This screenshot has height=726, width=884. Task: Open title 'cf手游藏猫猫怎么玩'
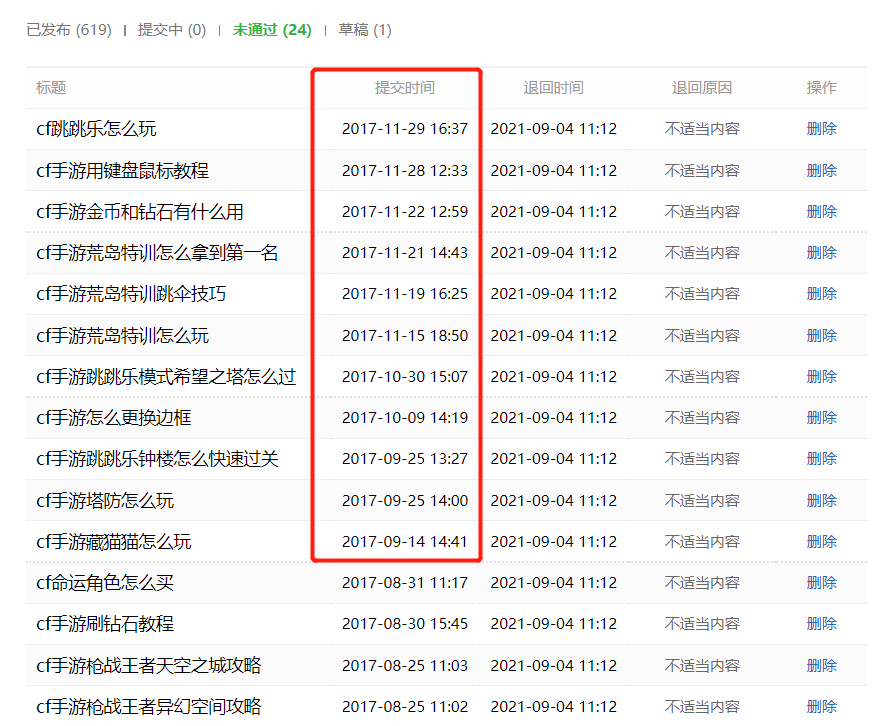(x=113, y=542)
